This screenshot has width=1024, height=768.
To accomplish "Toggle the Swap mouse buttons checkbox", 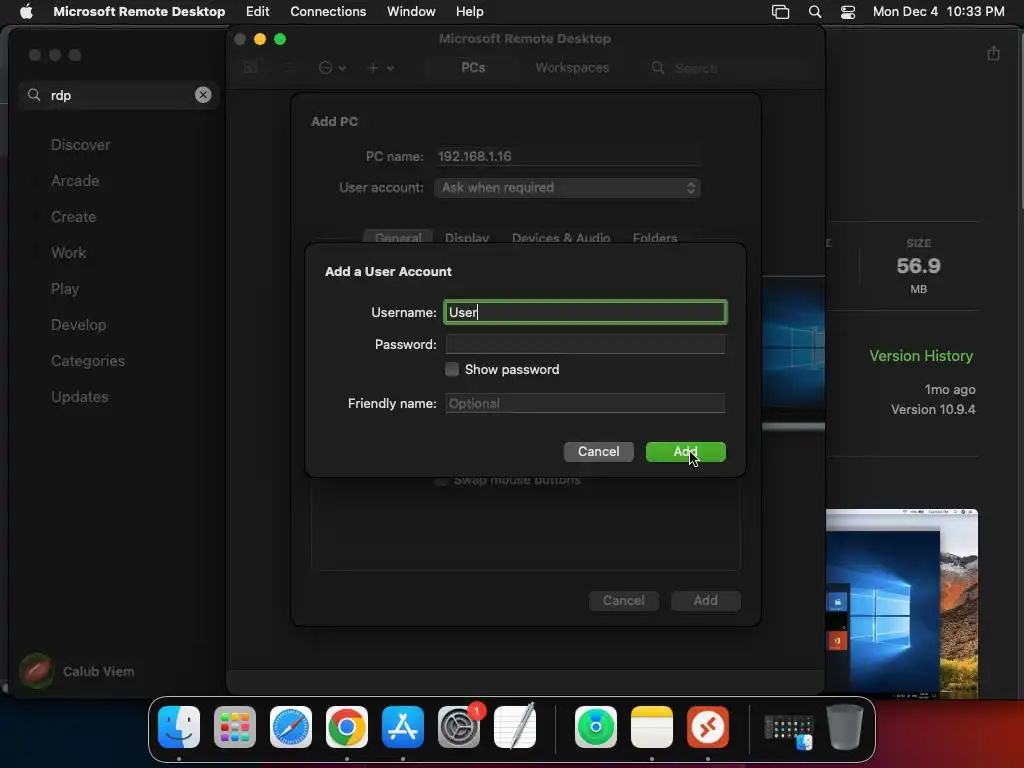I will 441,480.
